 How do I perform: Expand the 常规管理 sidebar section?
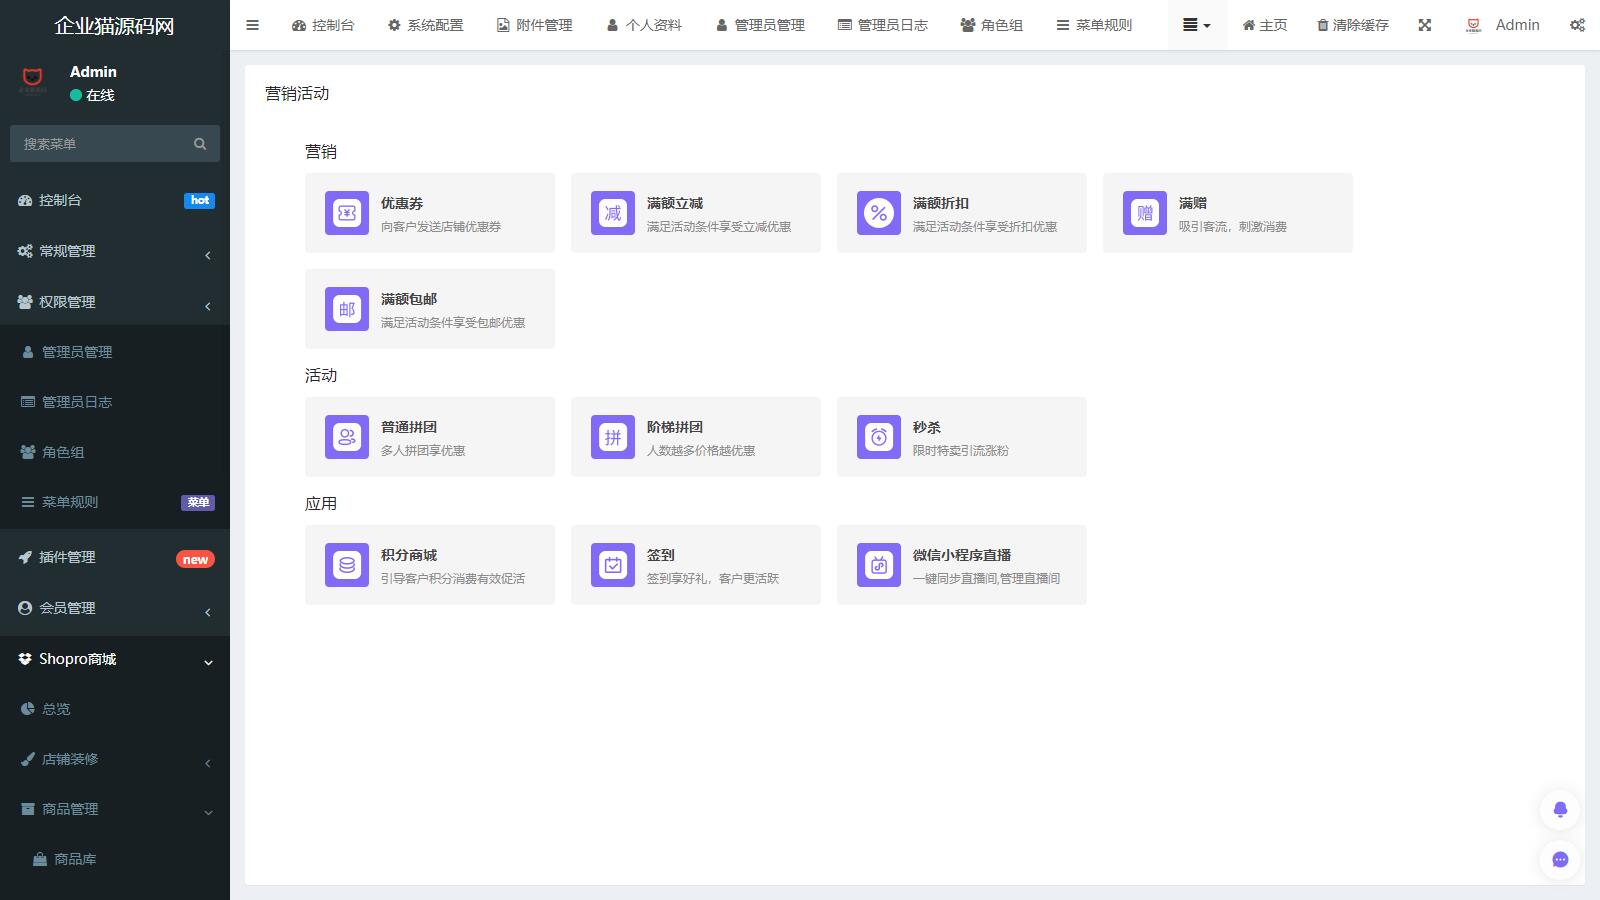114,251
